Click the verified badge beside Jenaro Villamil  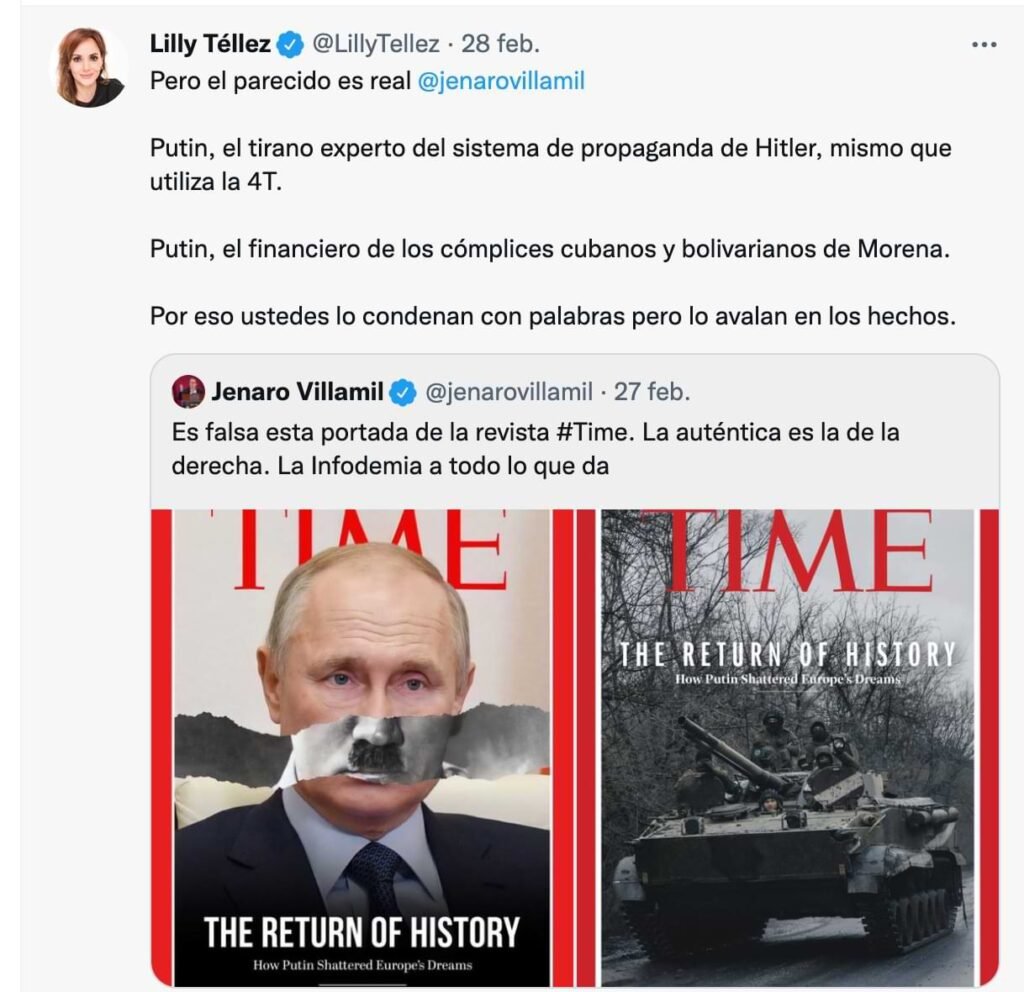(x=402, y=392)
